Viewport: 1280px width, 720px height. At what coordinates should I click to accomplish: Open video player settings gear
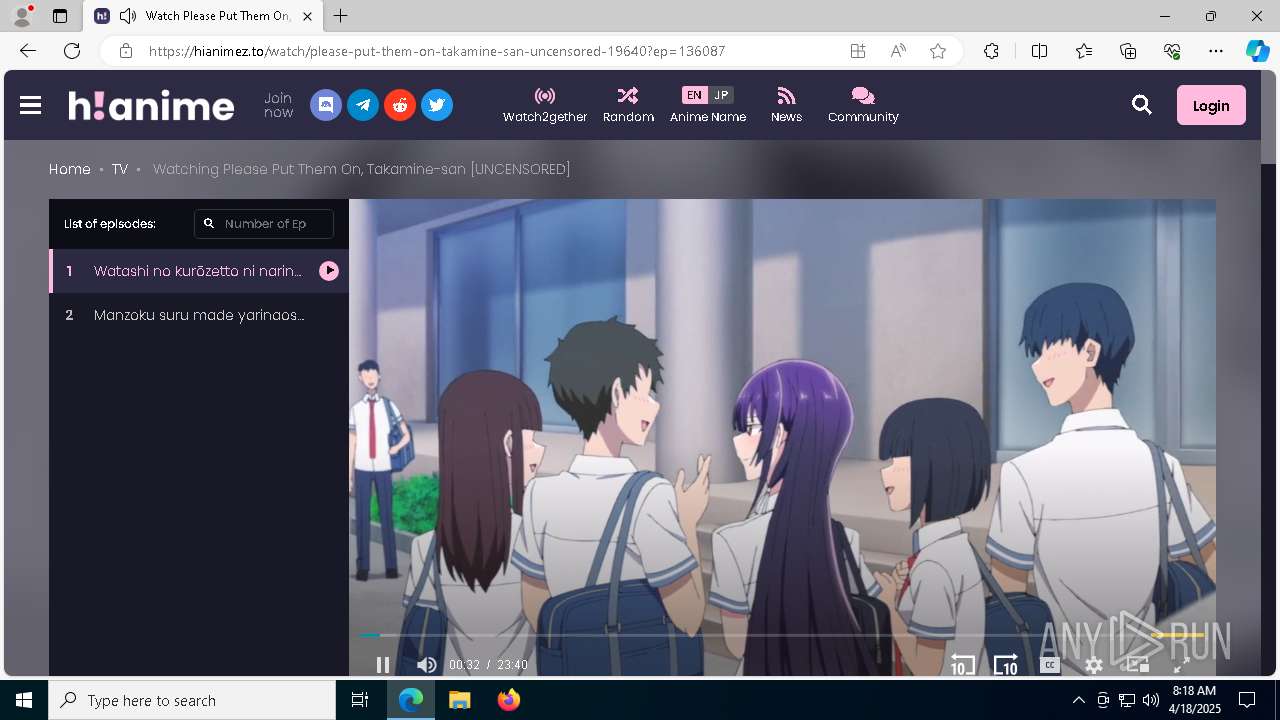[1094, 665]
